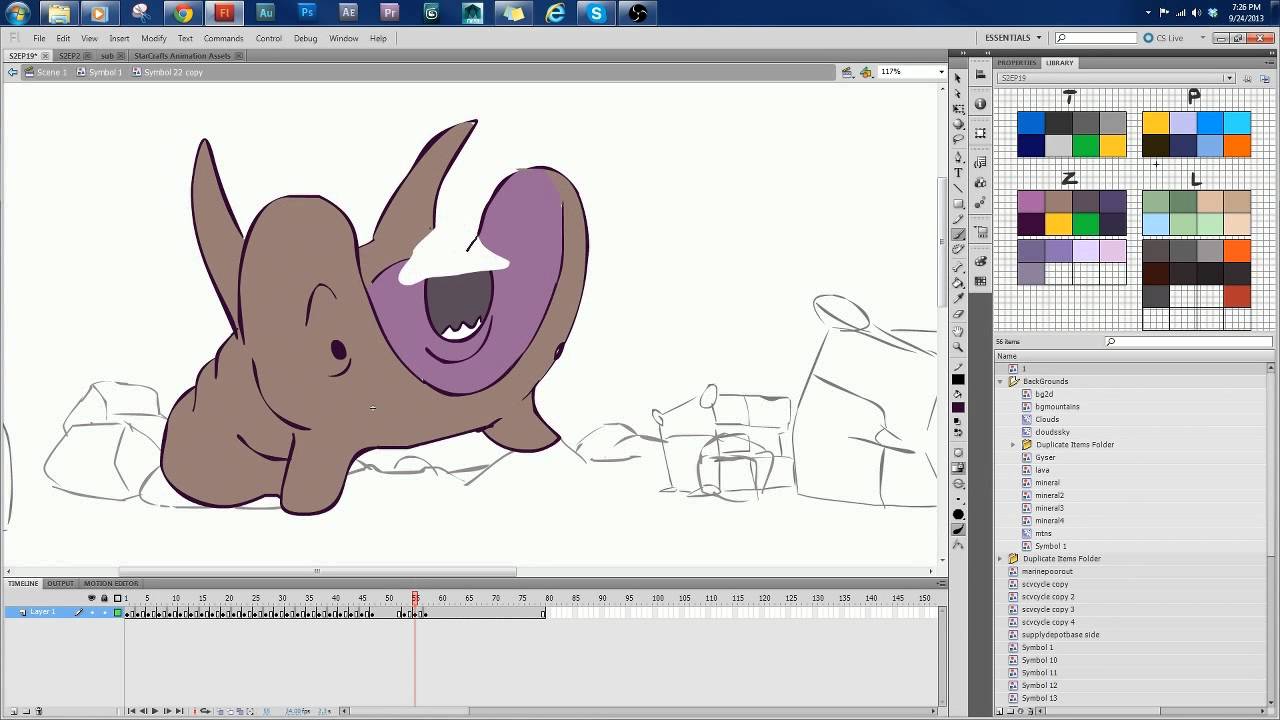The width and height of the screenshot is (1280, 720).
Task: Select the Eraser tool
Action: tap(958, 314)
